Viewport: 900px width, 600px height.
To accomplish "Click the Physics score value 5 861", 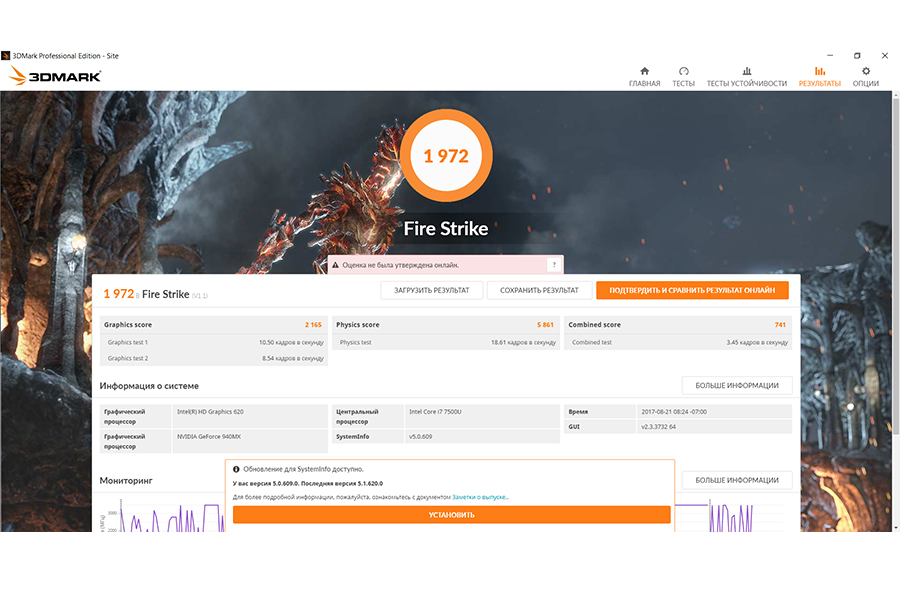I will (x=545, y=325).
